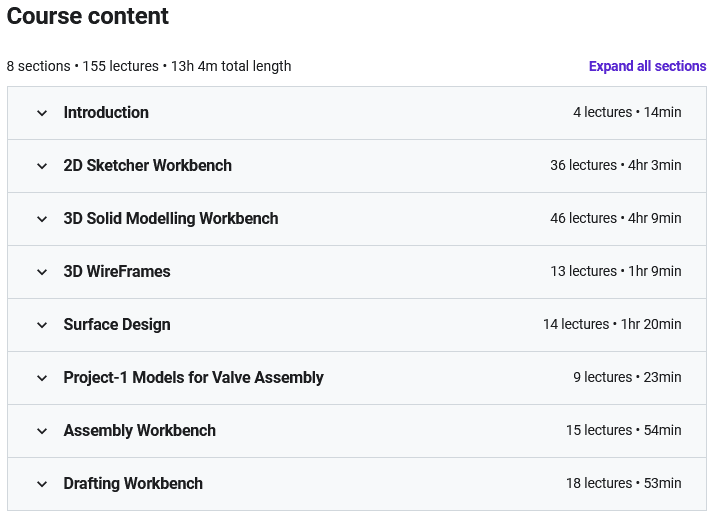
Task: Open the Introduction section title
Action: [106, 113]
